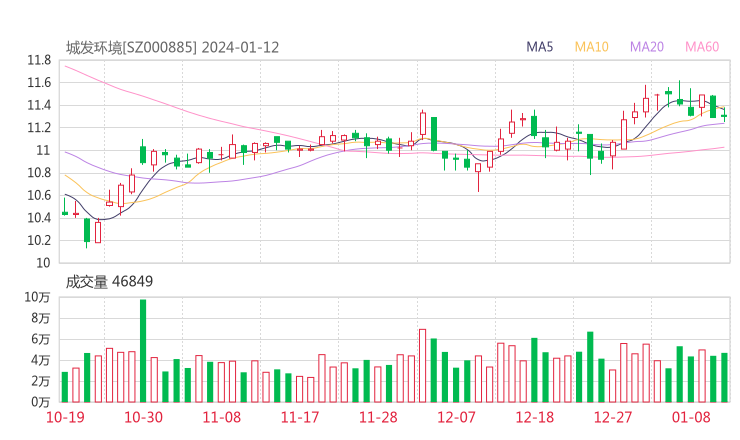Click the first green volume bar at 10-19
Image resolution: width=740 pixels, height=440 pixels.
(65, 387)
